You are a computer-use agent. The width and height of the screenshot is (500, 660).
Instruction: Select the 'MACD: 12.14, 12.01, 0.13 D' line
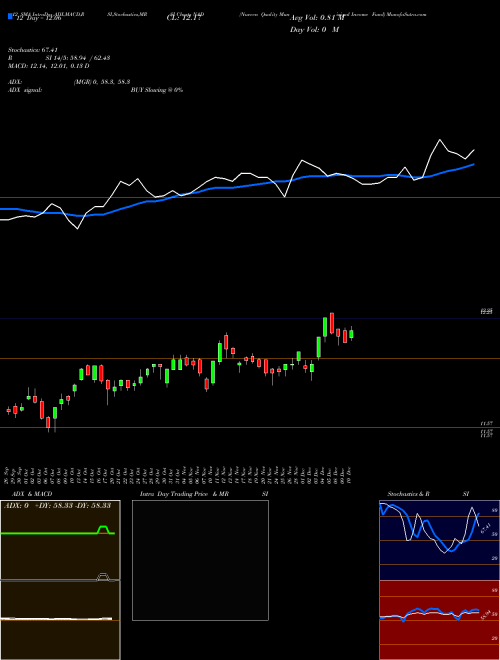pos(48,66)
